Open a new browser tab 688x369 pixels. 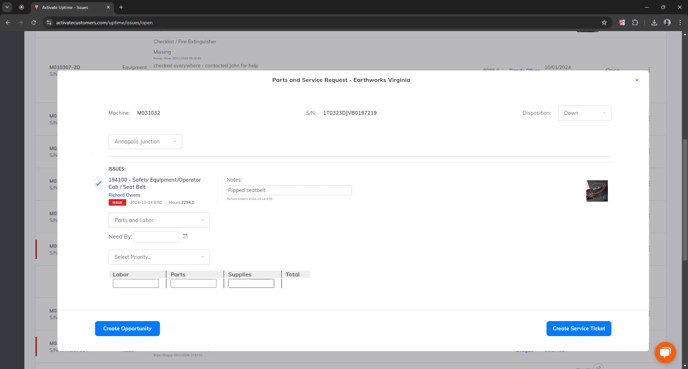pos(121,7)
